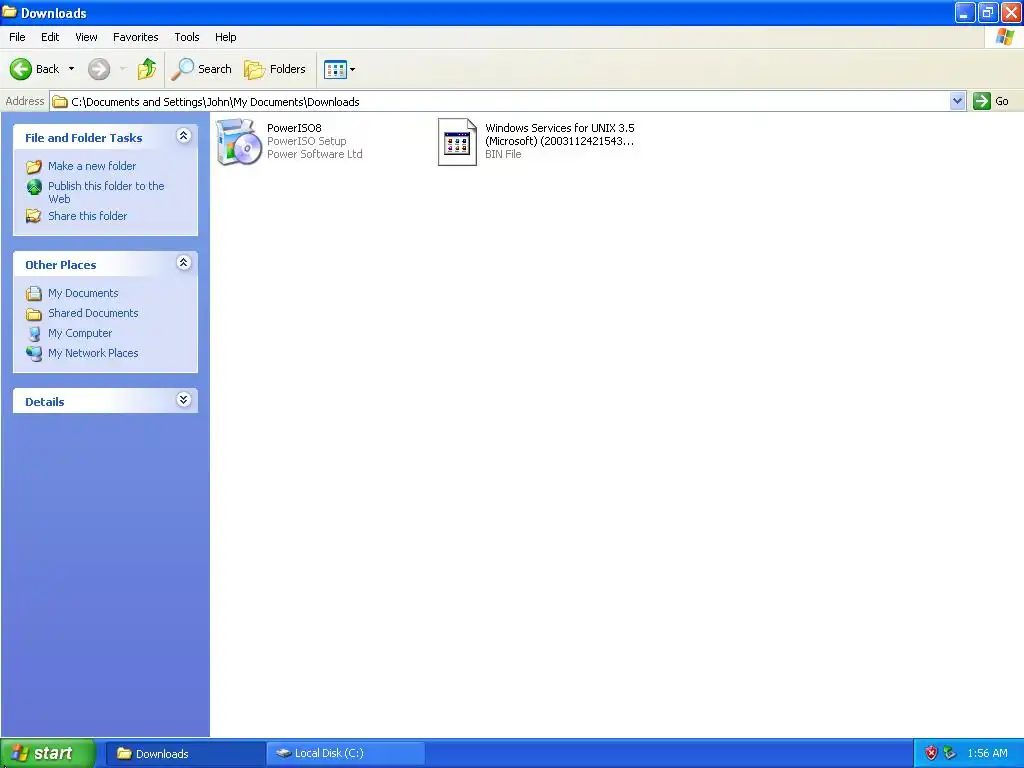Open My Network Places link

coord(93,353)
